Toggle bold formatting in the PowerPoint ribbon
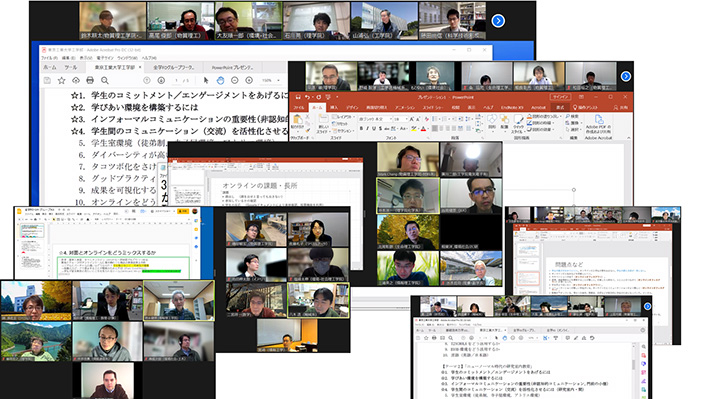710x399 pixels. [361, 129]
